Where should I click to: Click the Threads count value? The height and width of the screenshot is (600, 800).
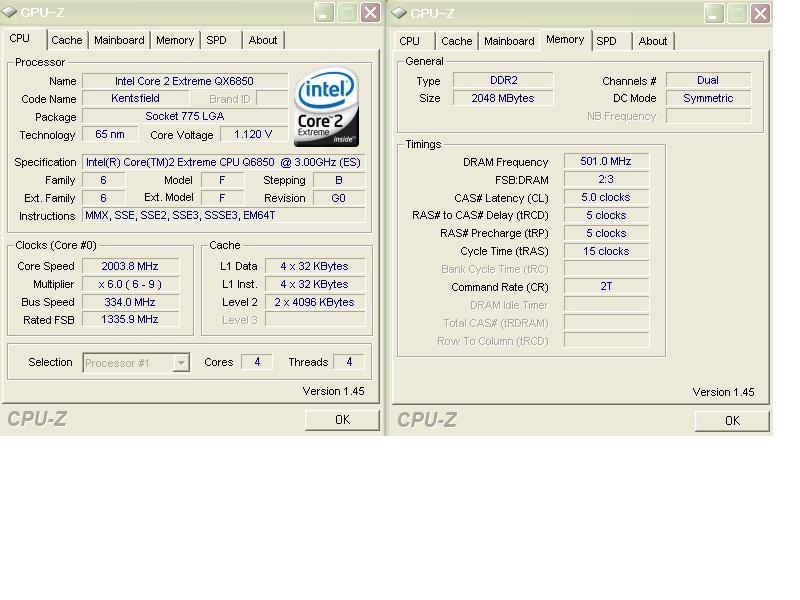[349, 362]
